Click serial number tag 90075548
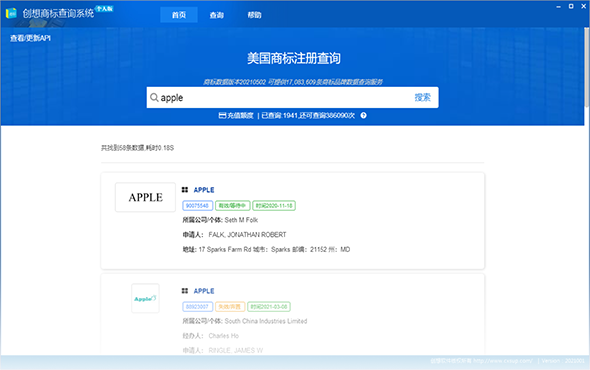The image size is (590, 370). point(198,206)
